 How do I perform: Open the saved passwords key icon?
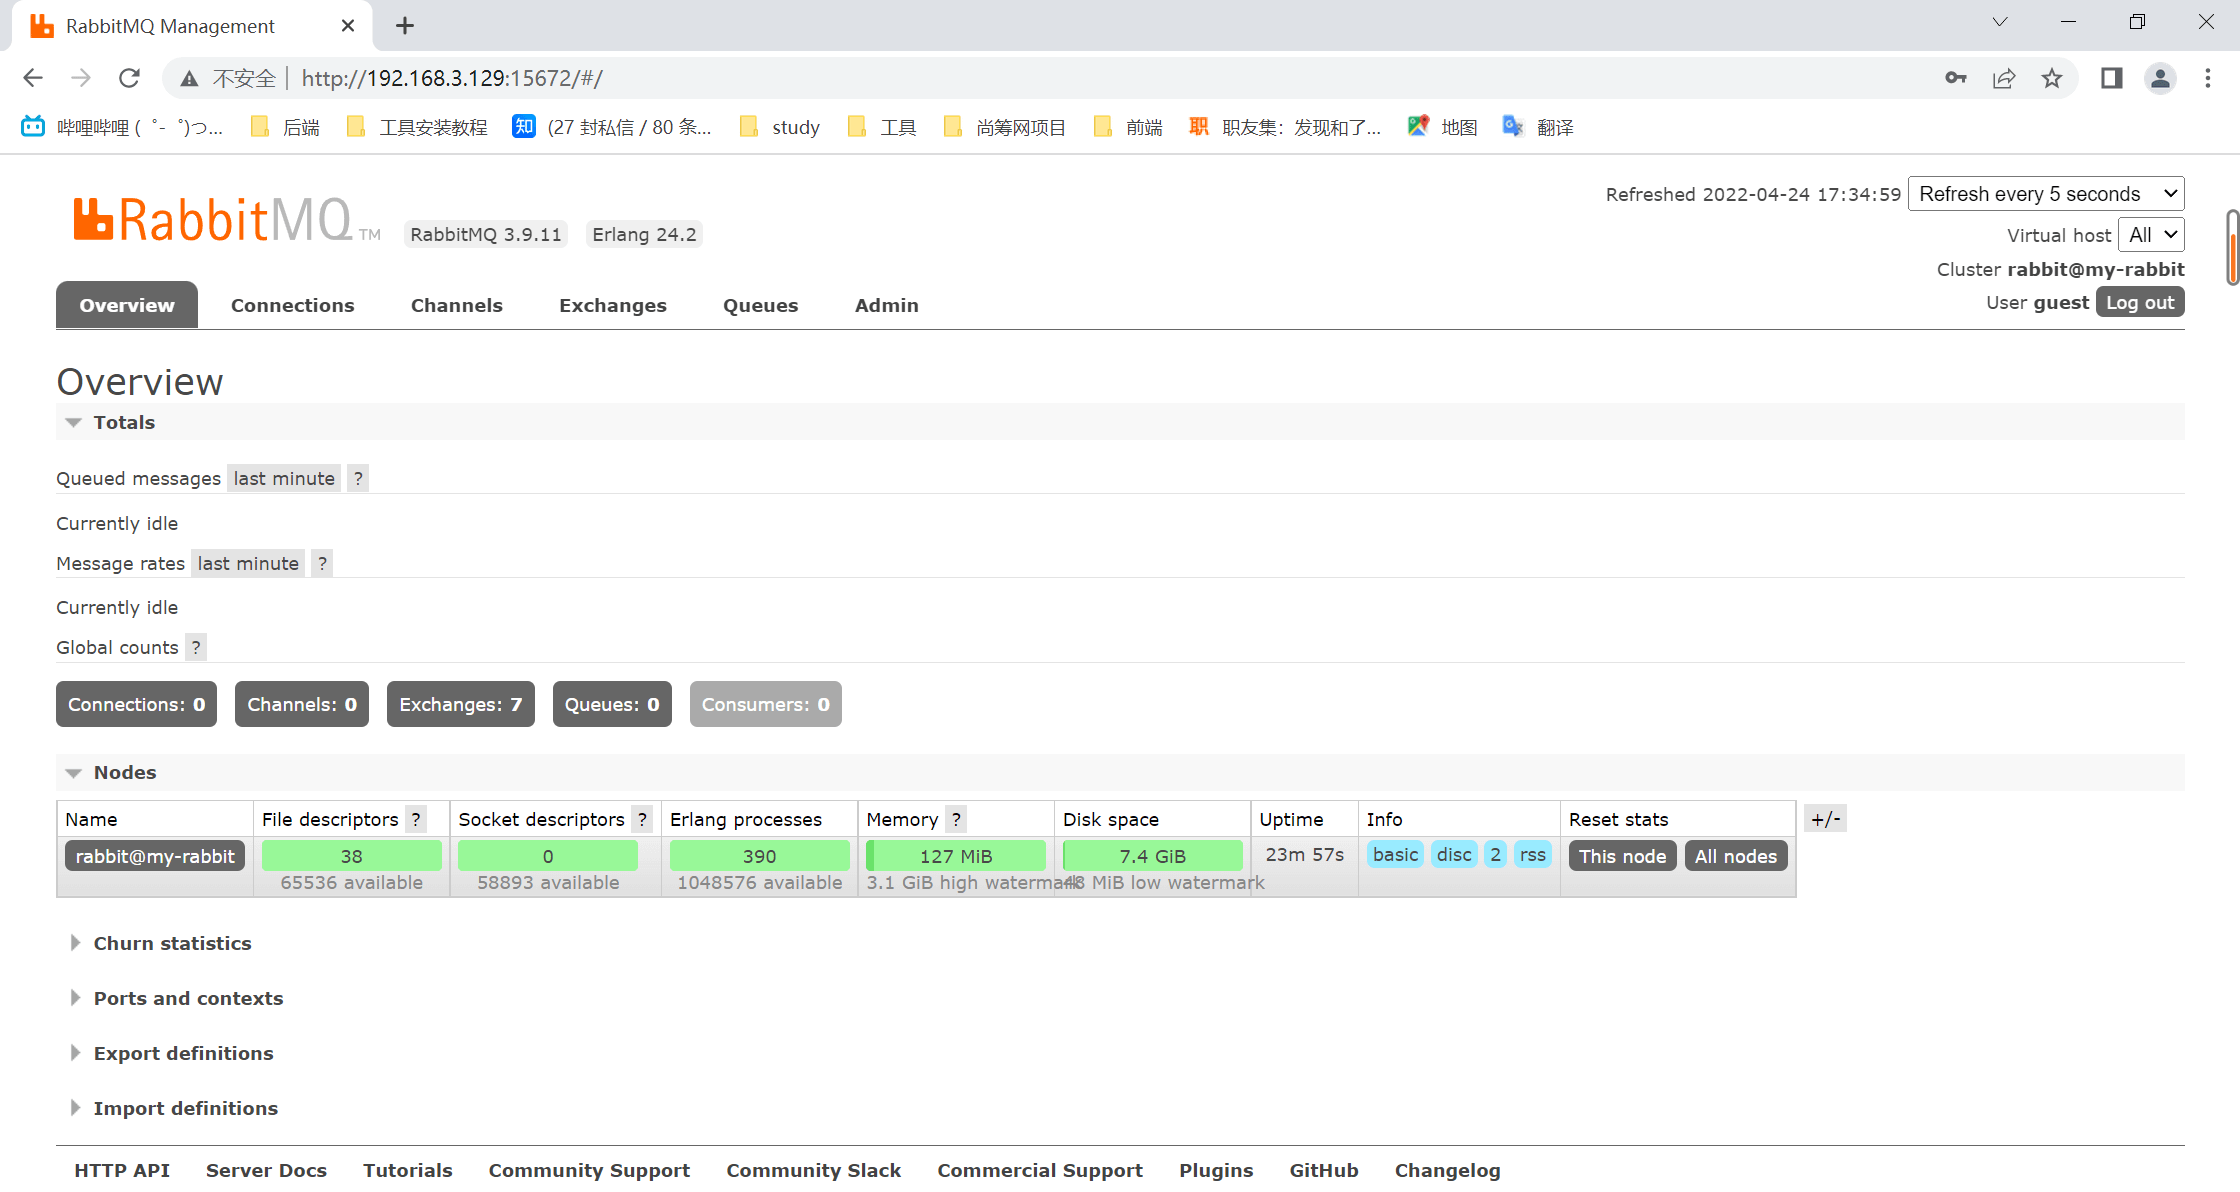[x=1956, y=78]
